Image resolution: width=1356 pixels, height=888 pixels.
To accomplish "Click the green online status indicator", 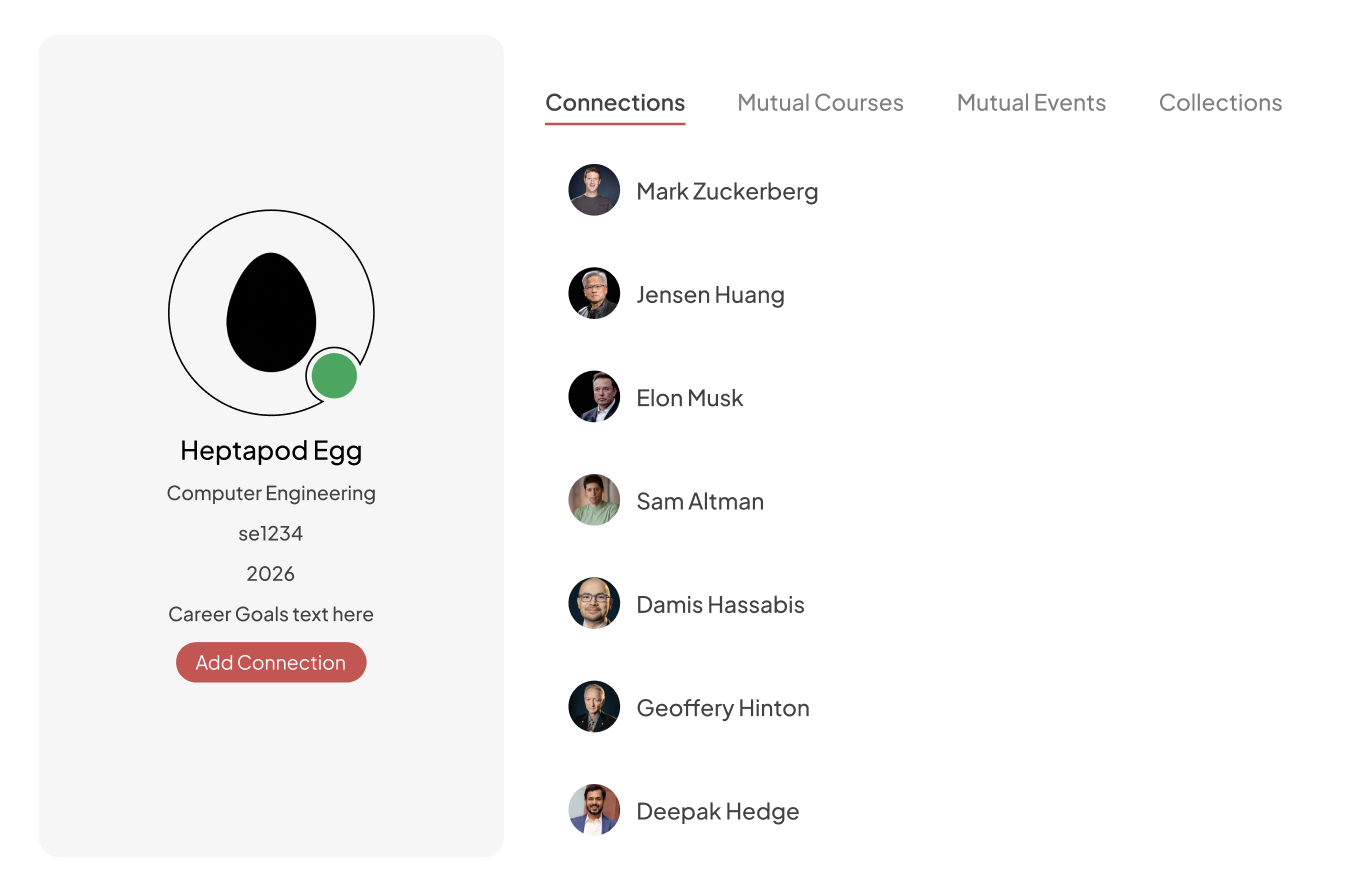I will tap(334, 376).
